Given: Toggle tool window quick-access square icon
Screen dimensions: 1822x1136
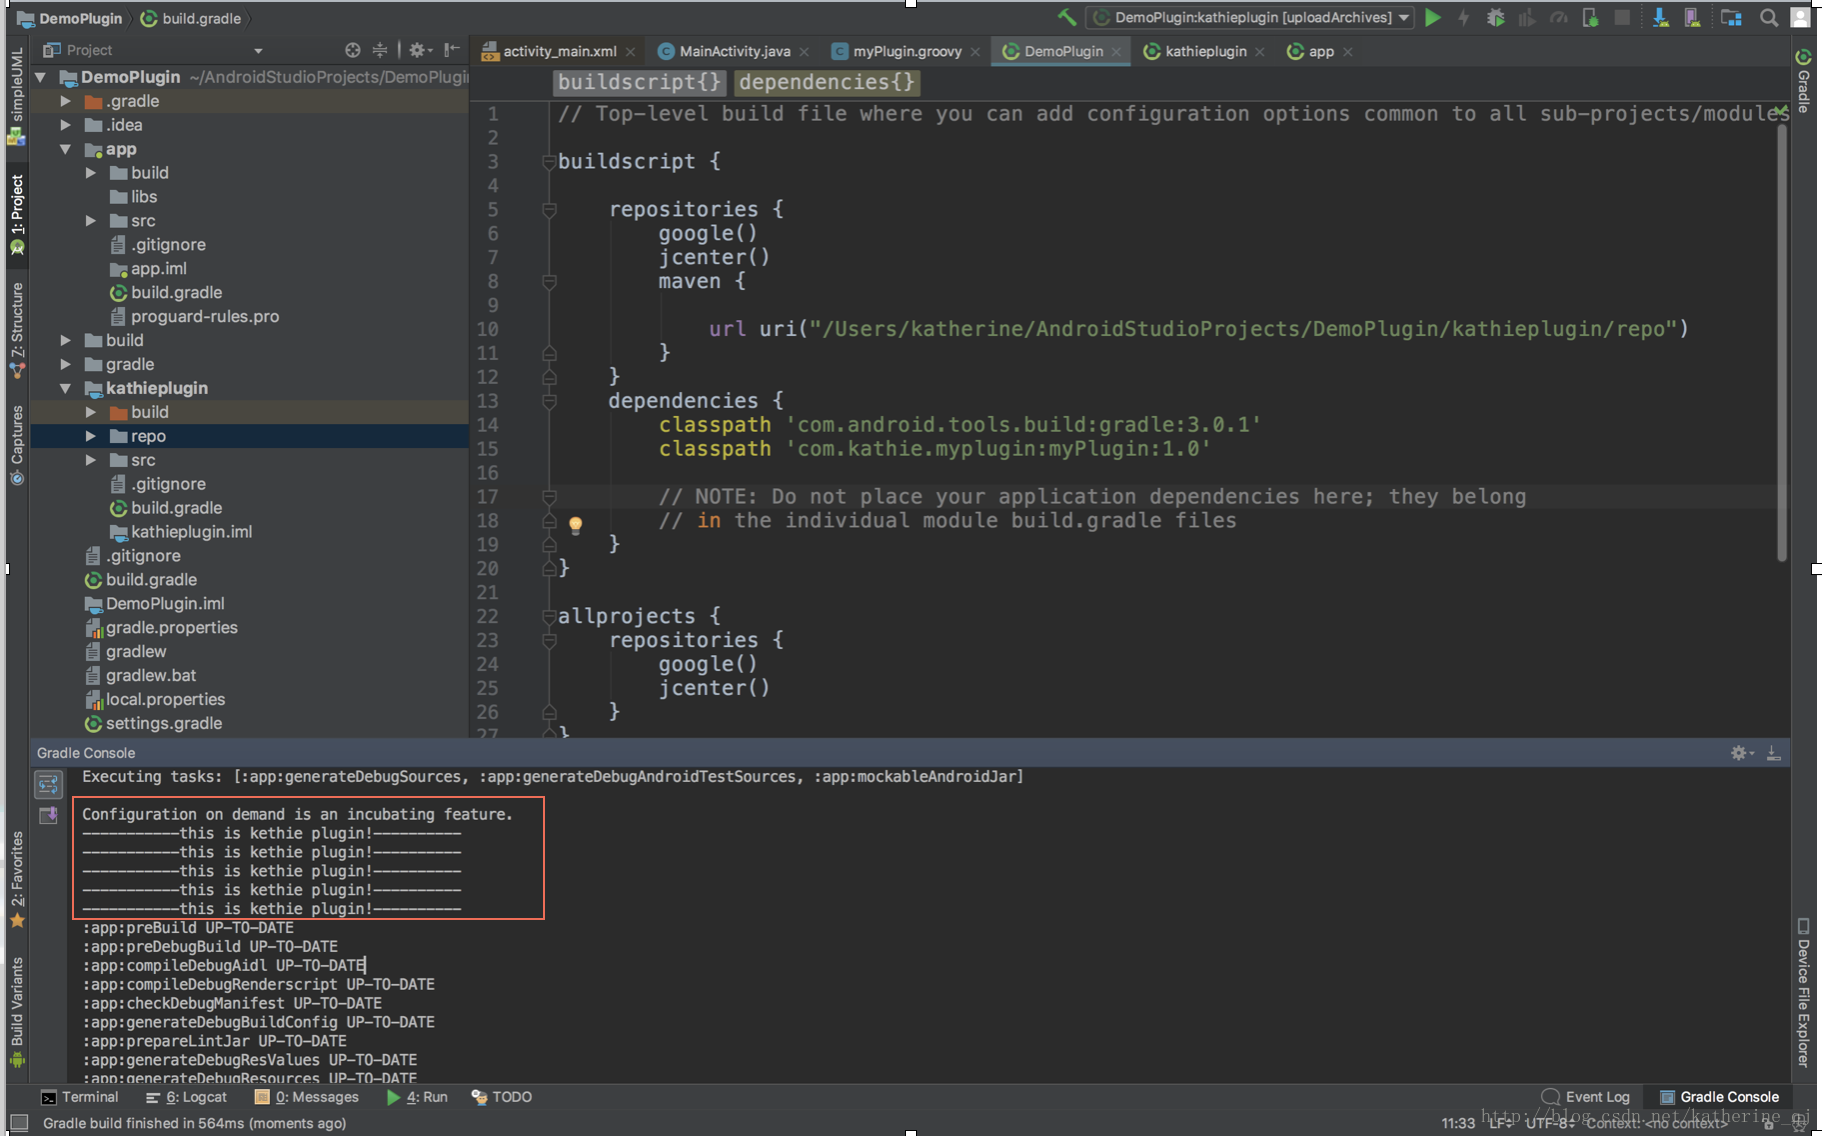Looking at the screenshot, I should pyautogui.click(x=18, y=1123).
